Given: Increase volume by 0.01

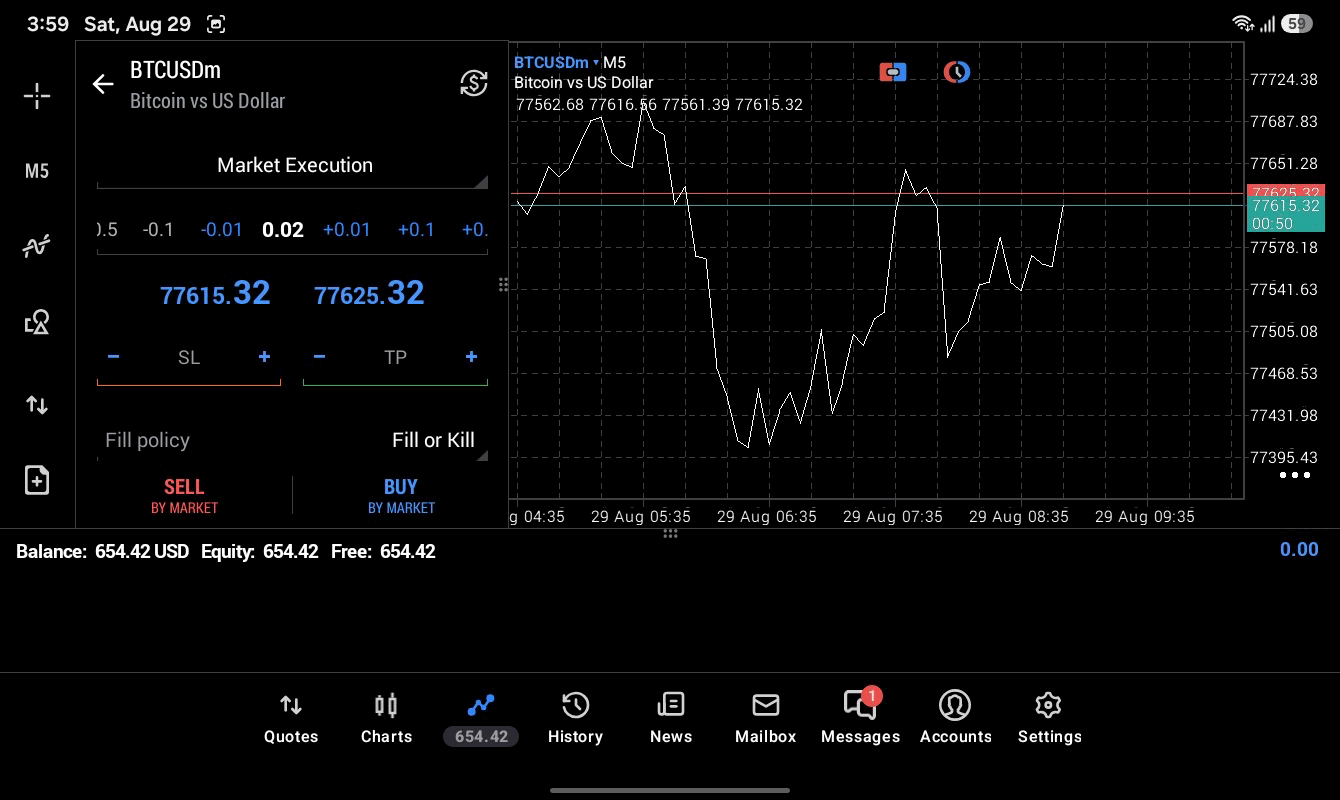Looking at the screenshot, I should [346, 230].
